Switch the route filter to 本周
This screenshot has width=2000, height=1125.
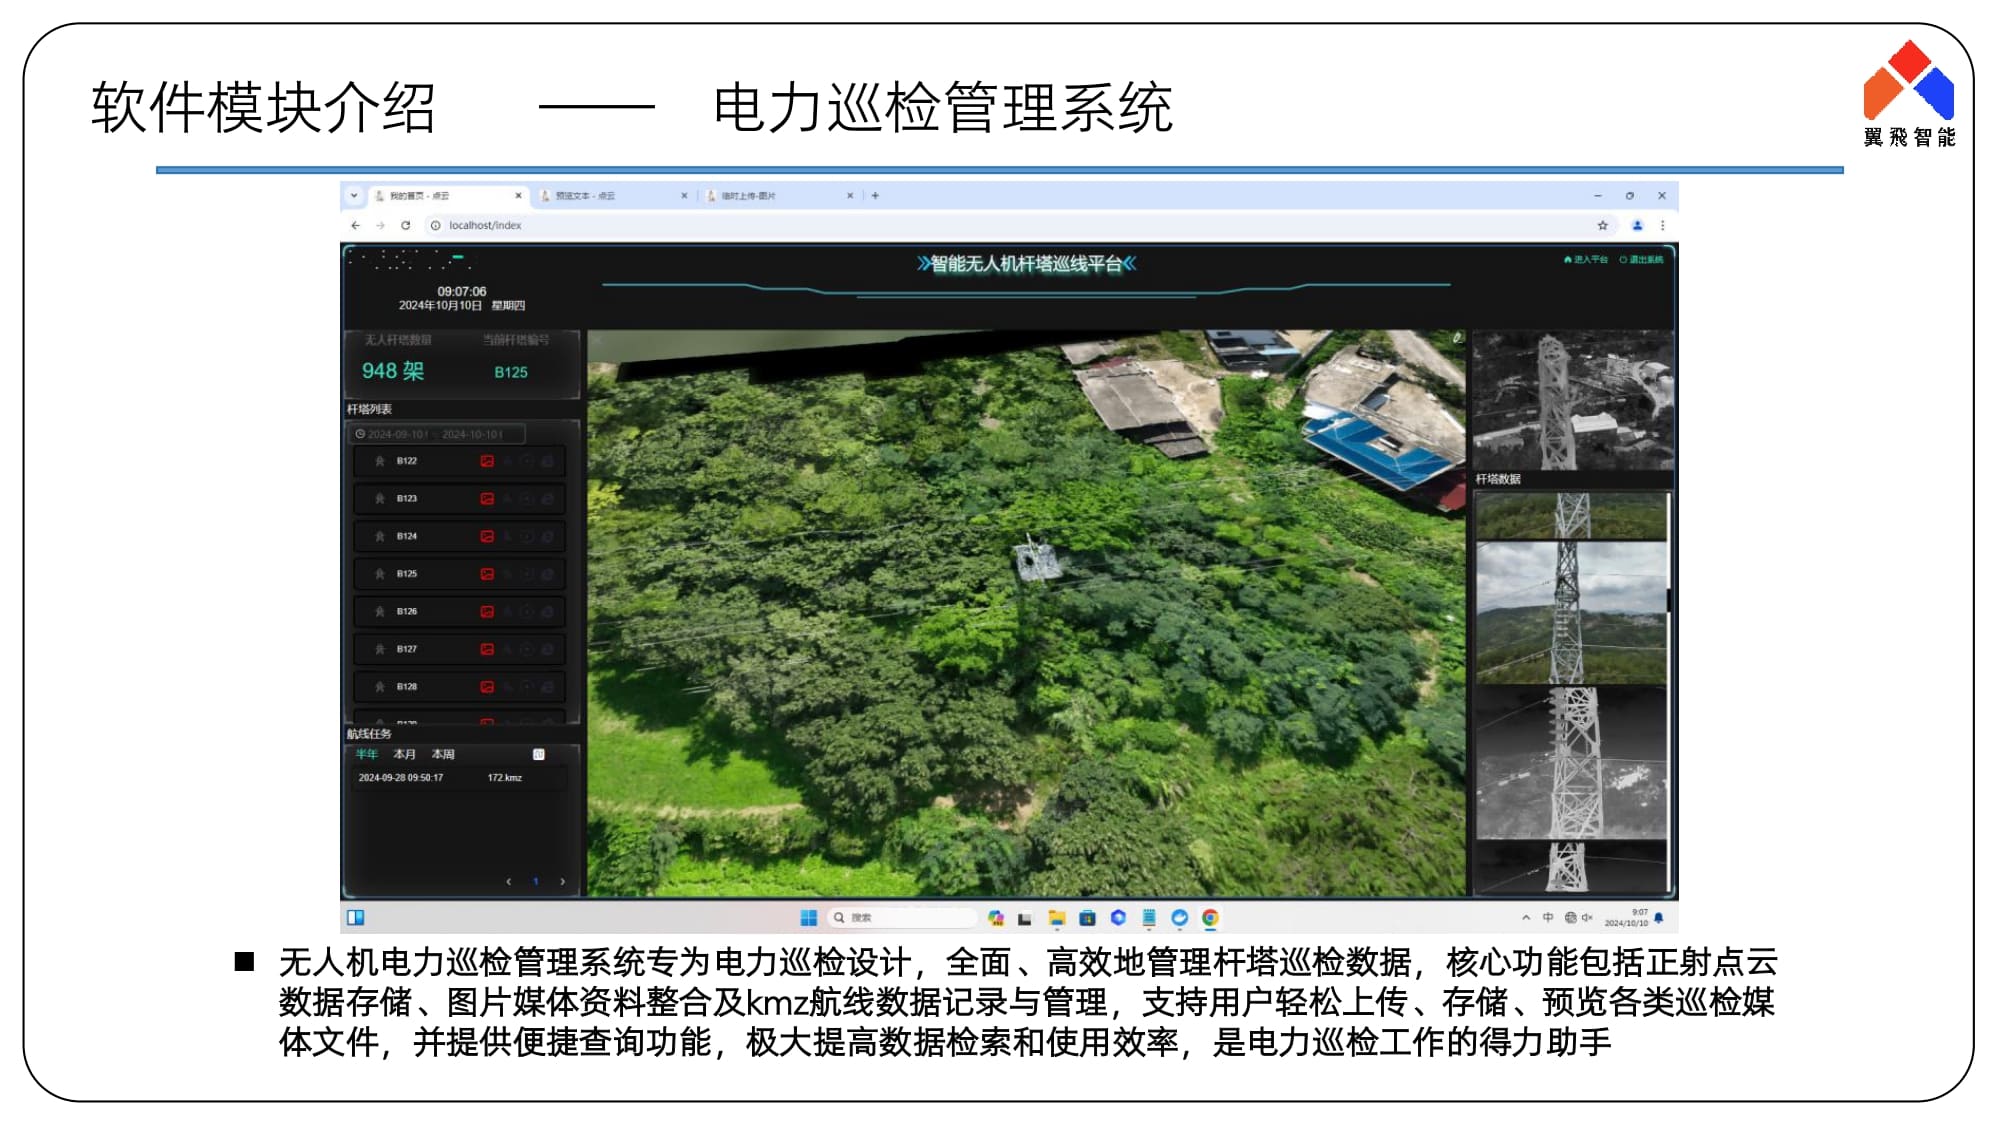point(443,754)
